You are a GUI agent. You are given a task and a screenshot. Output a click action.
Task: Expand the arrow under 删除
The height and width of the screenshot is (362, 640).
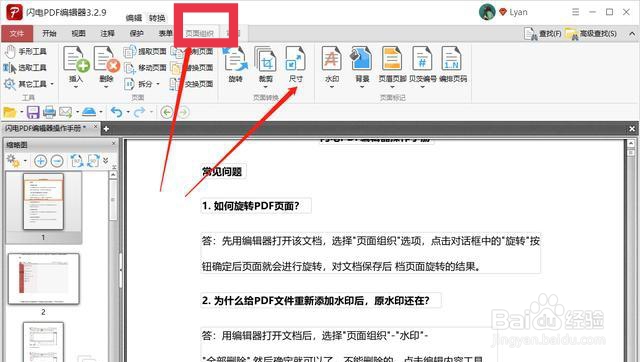[106, 87]
